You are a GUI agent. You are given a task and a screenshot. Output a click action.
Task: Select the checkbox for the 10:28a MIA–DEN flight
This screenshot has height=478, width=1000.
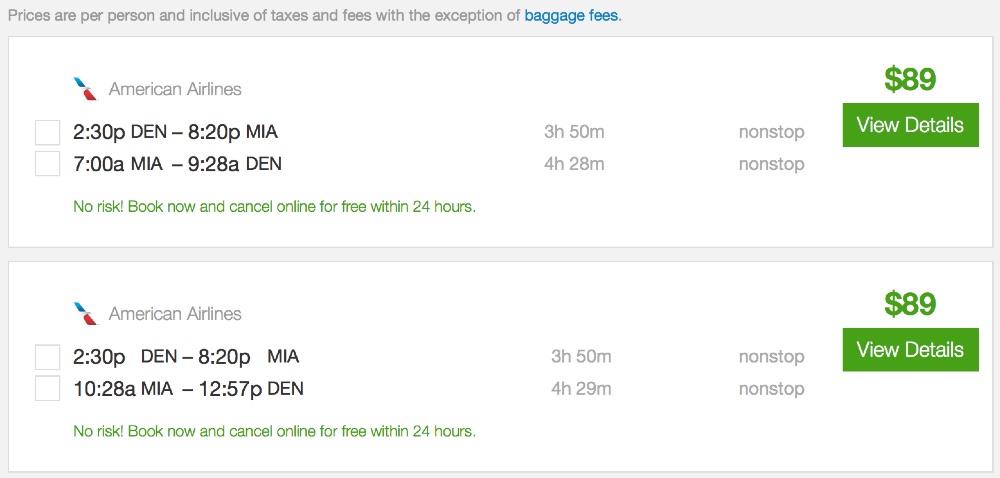click(x=47, y=388)
